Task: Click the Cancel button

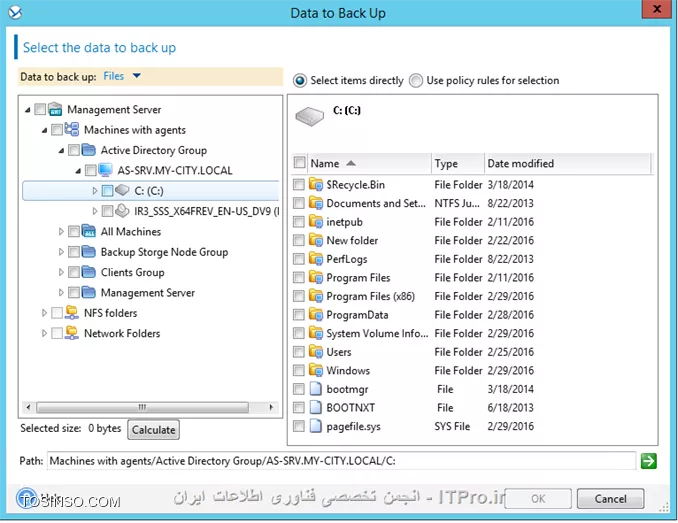Action: tap(610, 499)
